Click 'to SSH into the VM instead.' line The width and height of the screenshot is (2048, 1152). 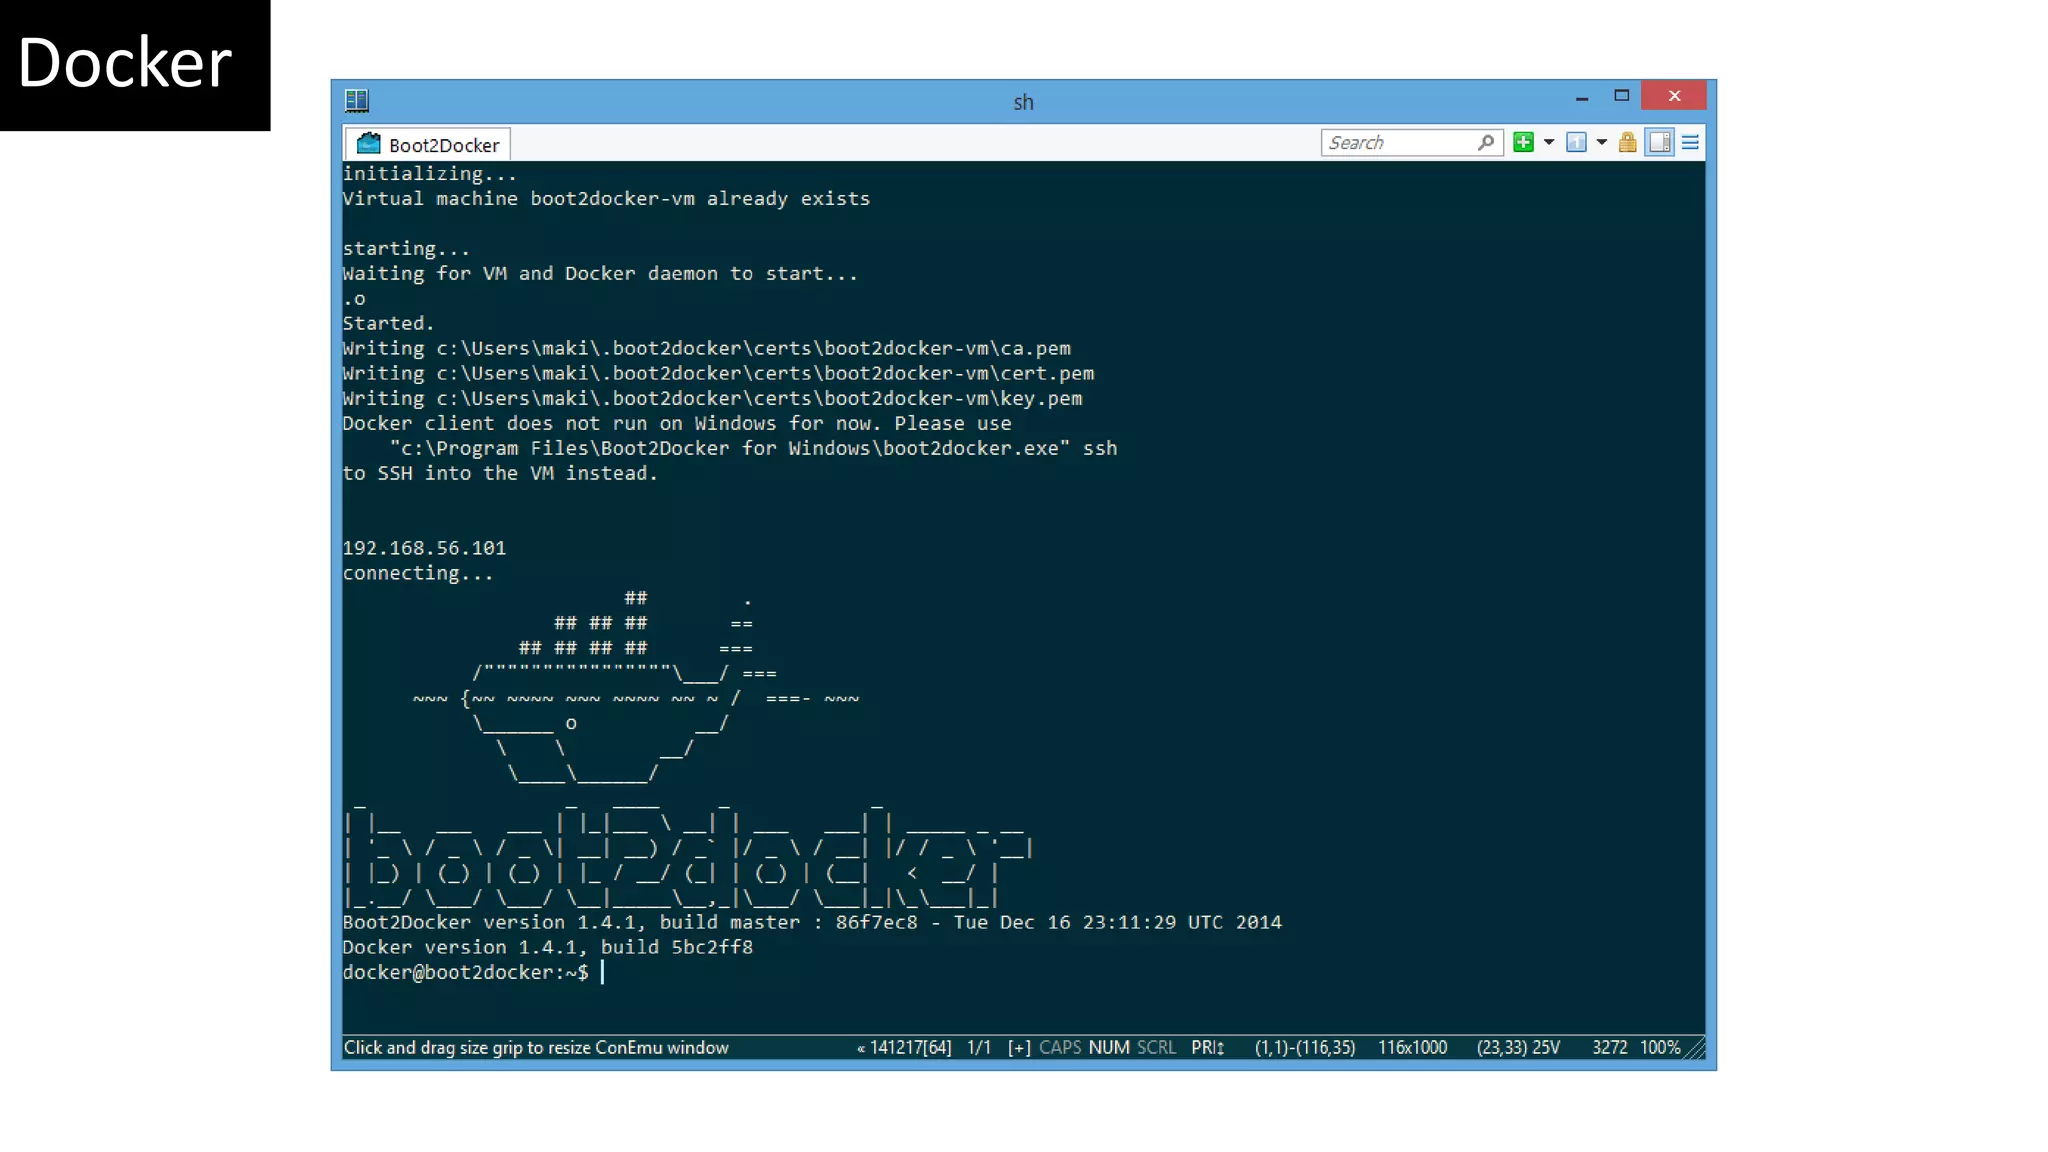500,473
